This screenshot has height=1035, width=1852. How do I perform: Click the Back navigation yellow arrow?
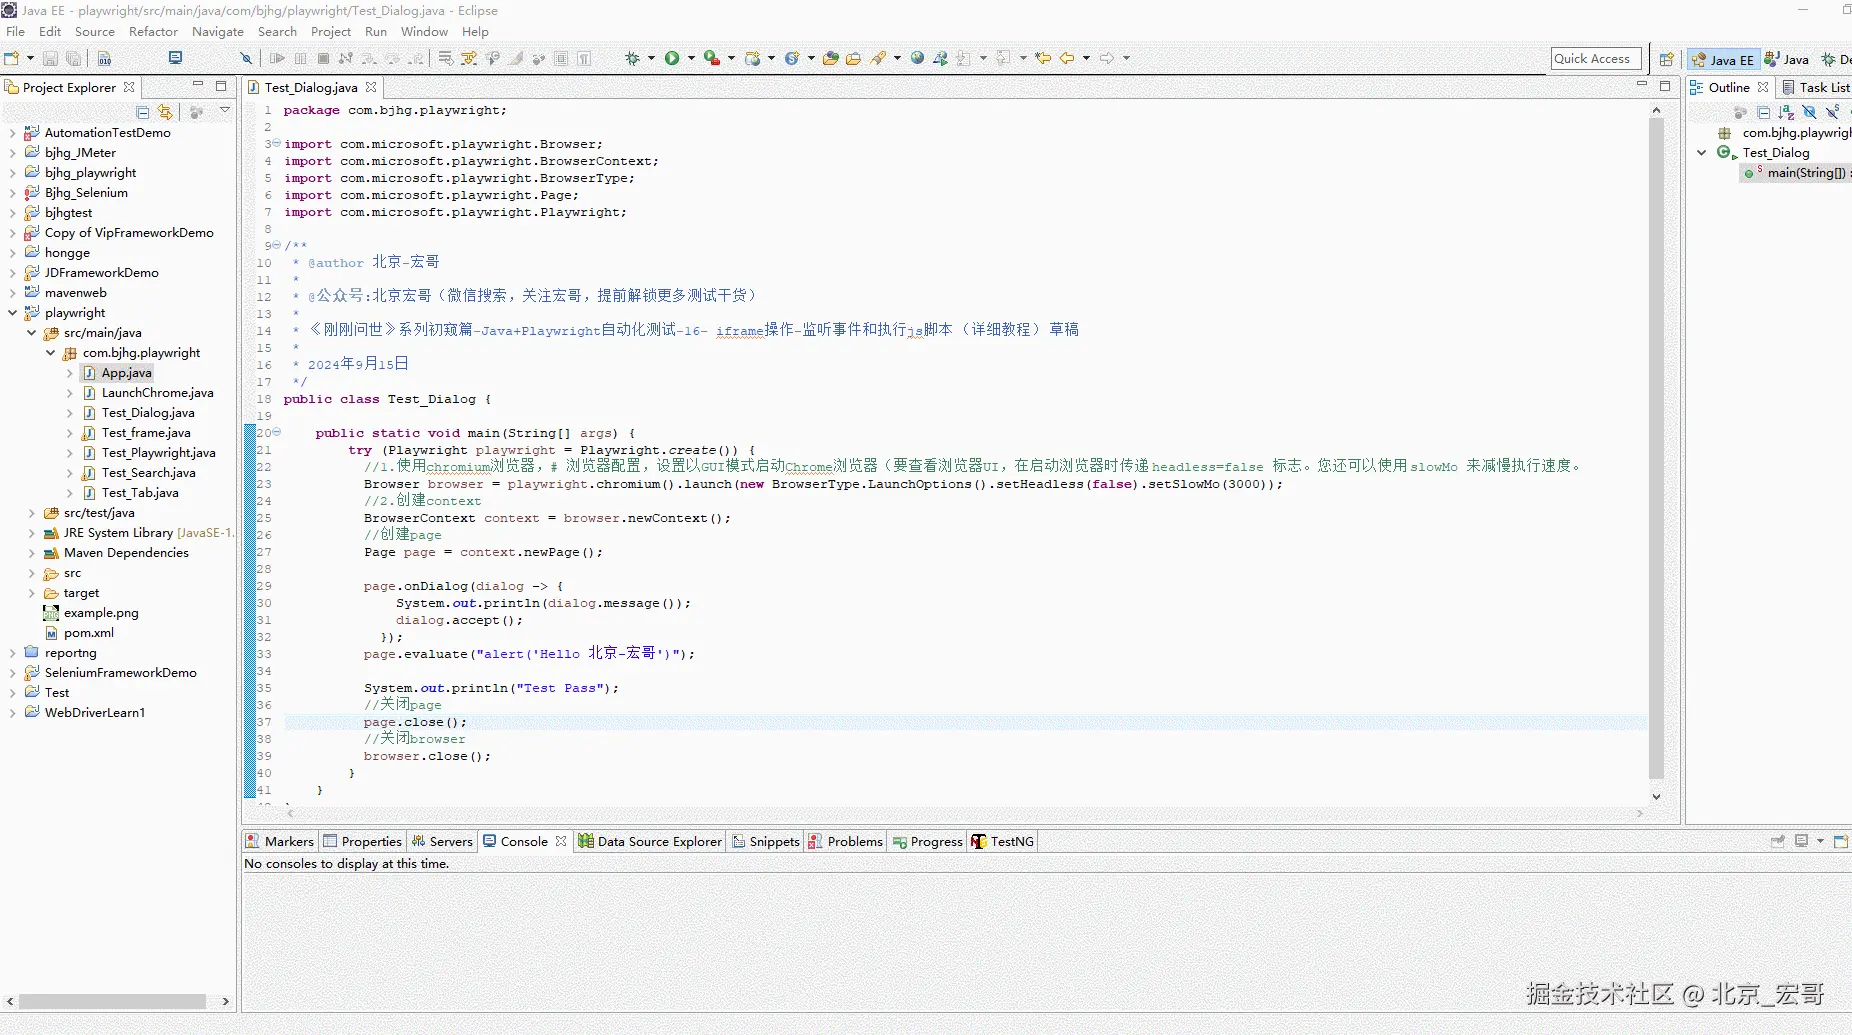pos(1067,58)
